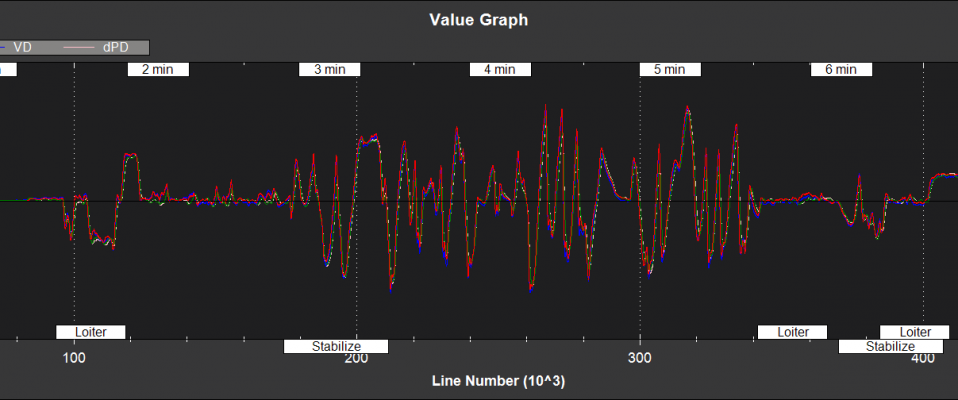Click the Stabilize label near 400
The image size is (958, 400).
[x=890, y=347]
